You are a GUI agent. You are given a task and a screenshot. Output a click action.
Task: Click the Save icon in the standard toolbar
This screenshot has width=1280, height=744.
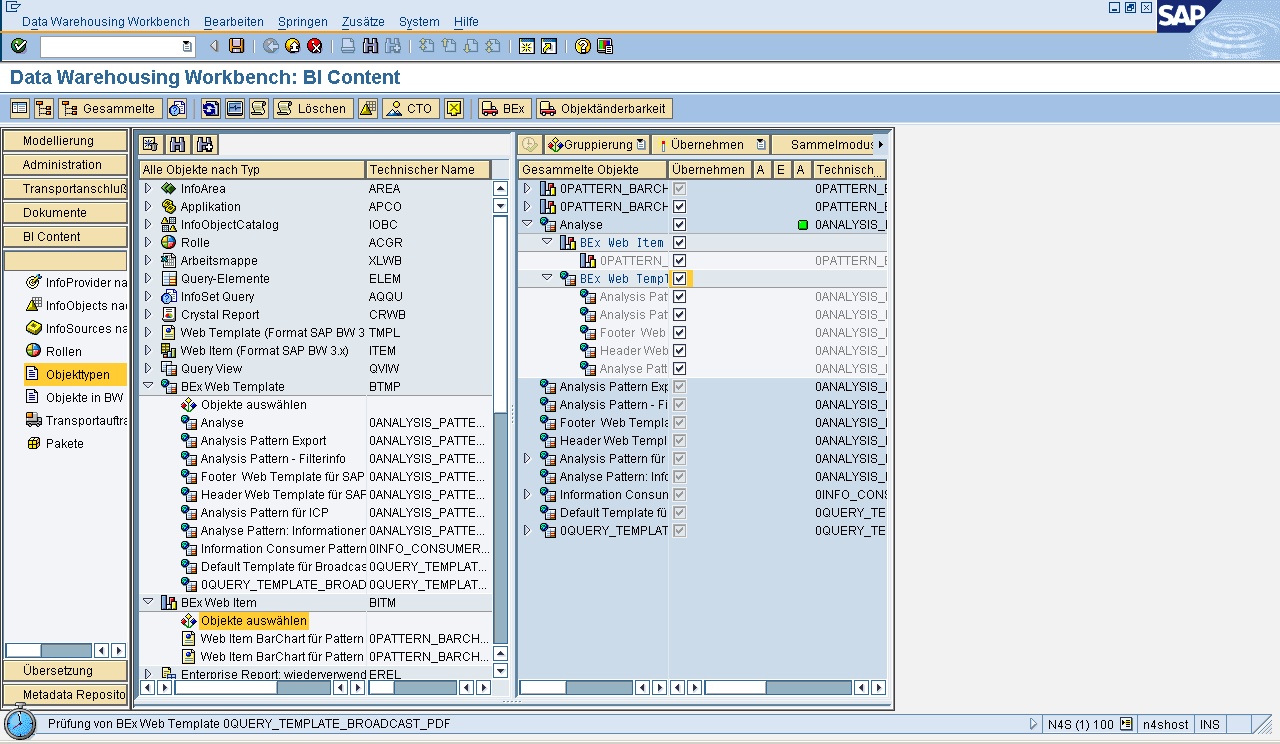click(237, 46)
